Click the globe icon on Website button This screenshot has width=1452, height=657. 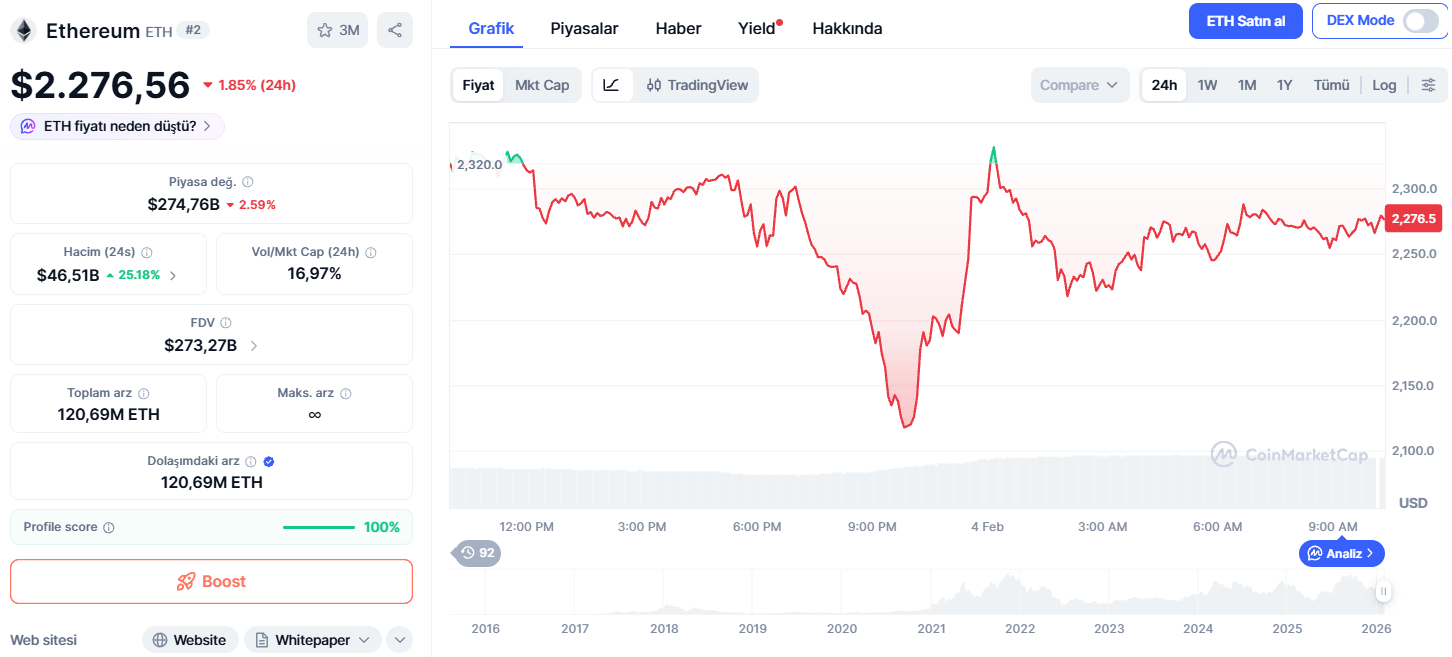160,640
